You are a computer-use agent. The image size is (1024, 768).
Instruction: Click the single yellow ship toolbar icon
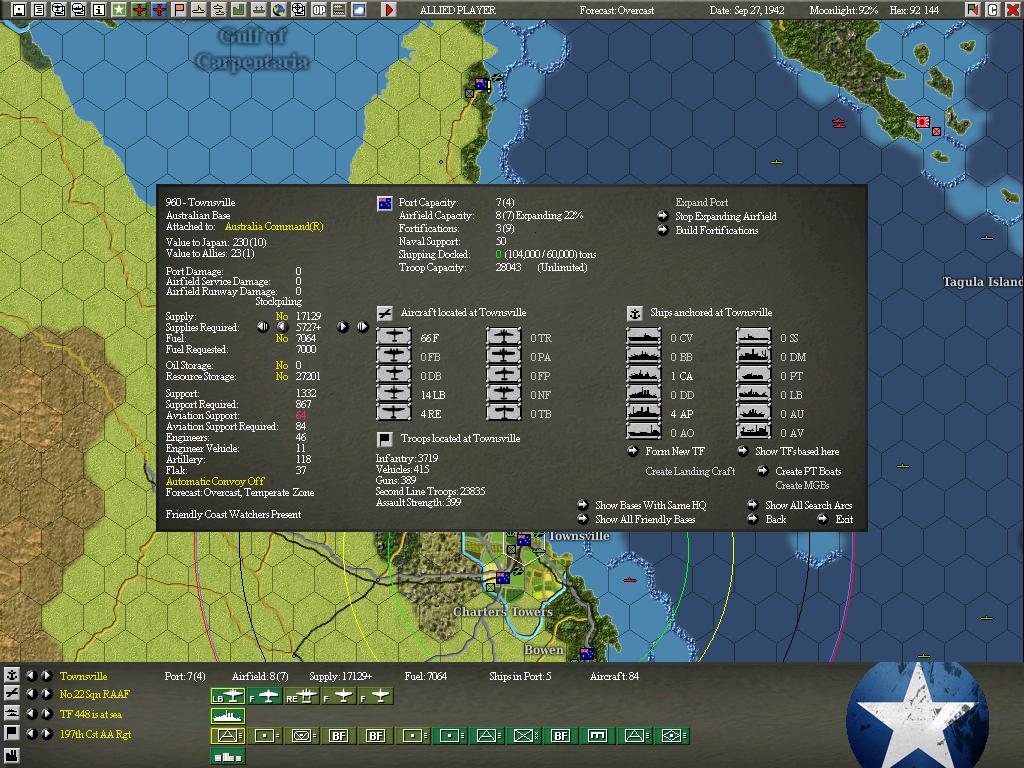[199, 10]
